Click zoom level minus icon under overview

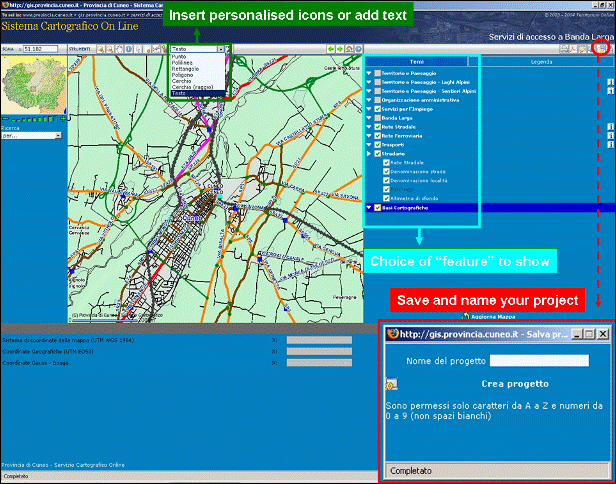point(6,119)
